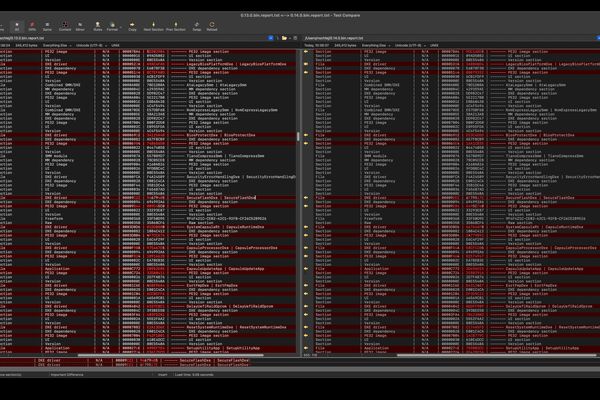600x400 pixels.
Task: Toggle the Context view button
Action: coord(65,26)
